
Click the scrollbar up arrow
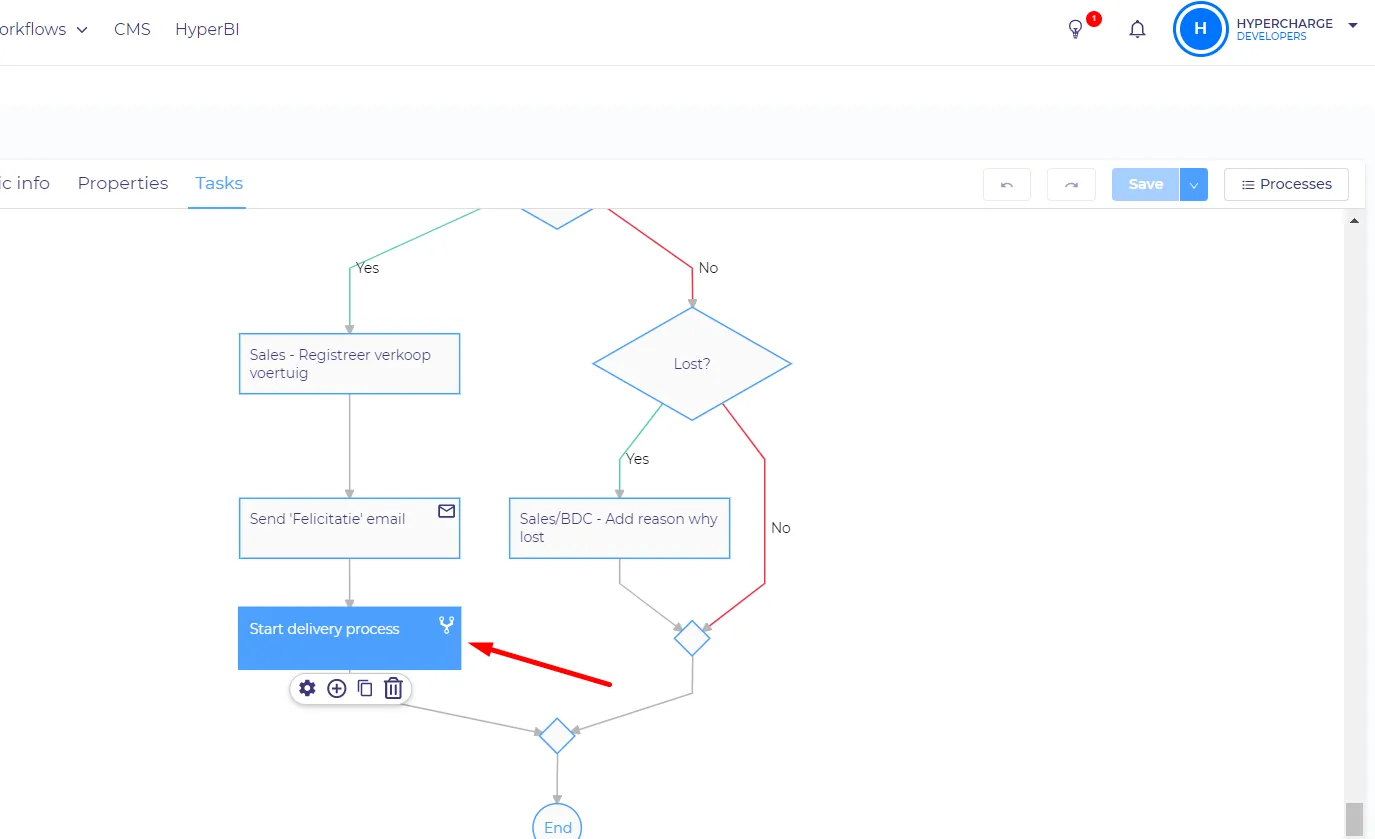pos(1355,220)
